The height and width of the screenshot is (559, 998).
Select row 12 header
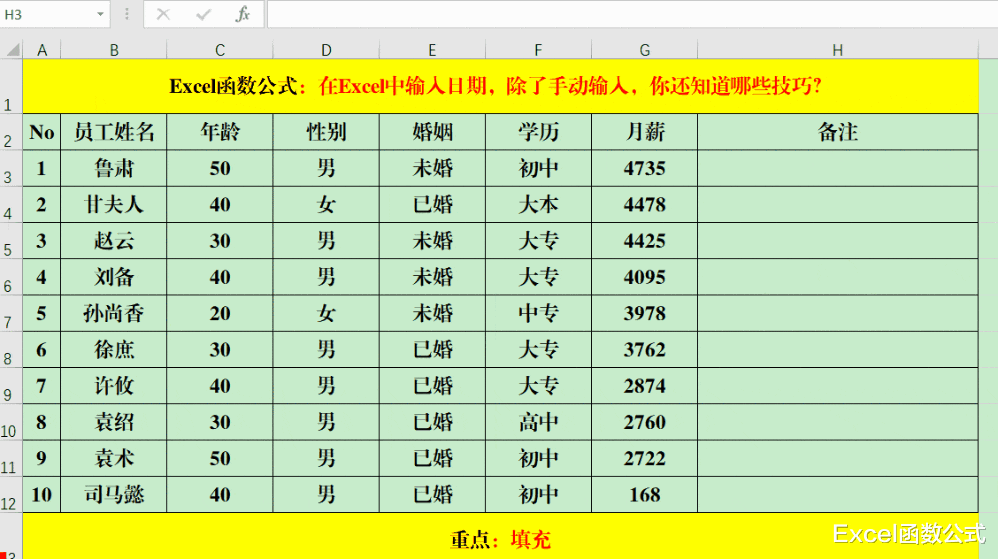point(11,495)
